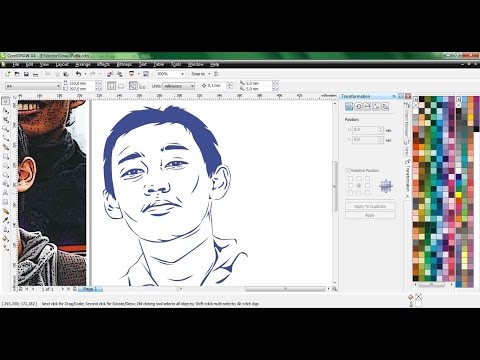480x360 pixels.
Task: Pick the white swatch in right palette
Action: click(x=458, y=171)
